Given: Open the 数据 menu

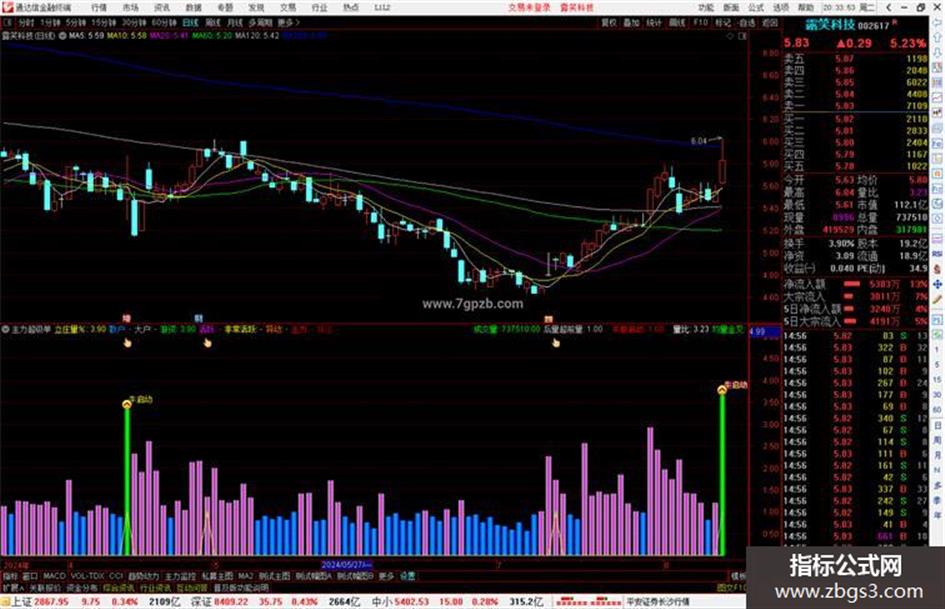Looking at the screenshot, I should click(x=193, y=8).
